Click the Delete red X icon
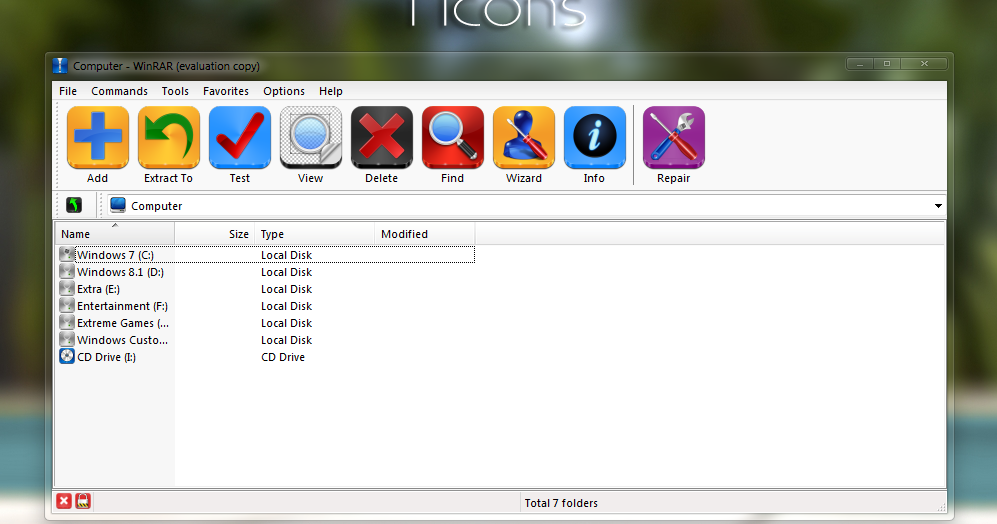Screen dimensions: 997x524 click(x=382, y=137)
